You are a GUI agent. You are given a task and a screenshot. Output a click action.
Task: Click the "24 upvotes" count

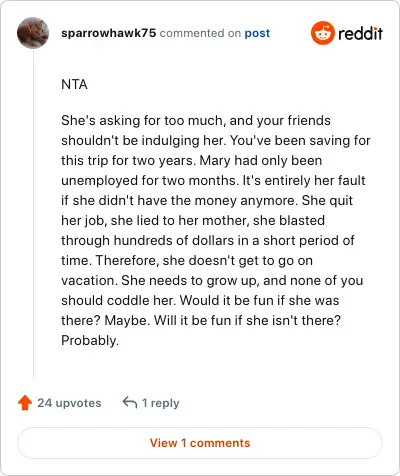pyautogui.click(x=69, y=403)
